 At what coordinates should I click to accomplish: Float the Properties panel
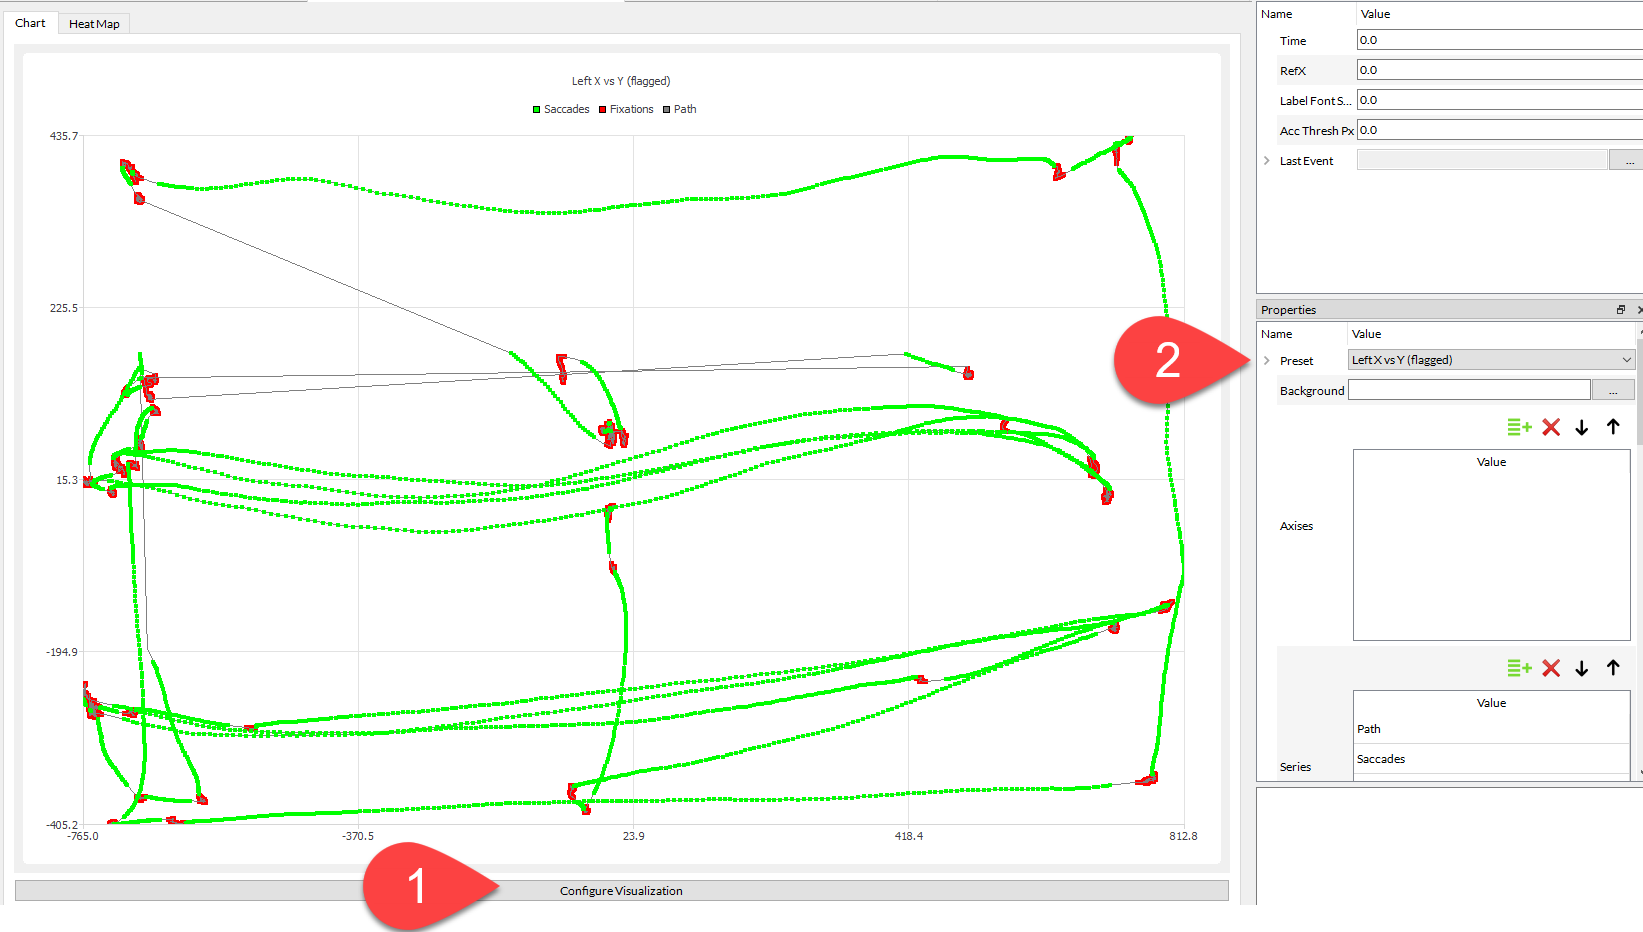[x=1621, y=310]
